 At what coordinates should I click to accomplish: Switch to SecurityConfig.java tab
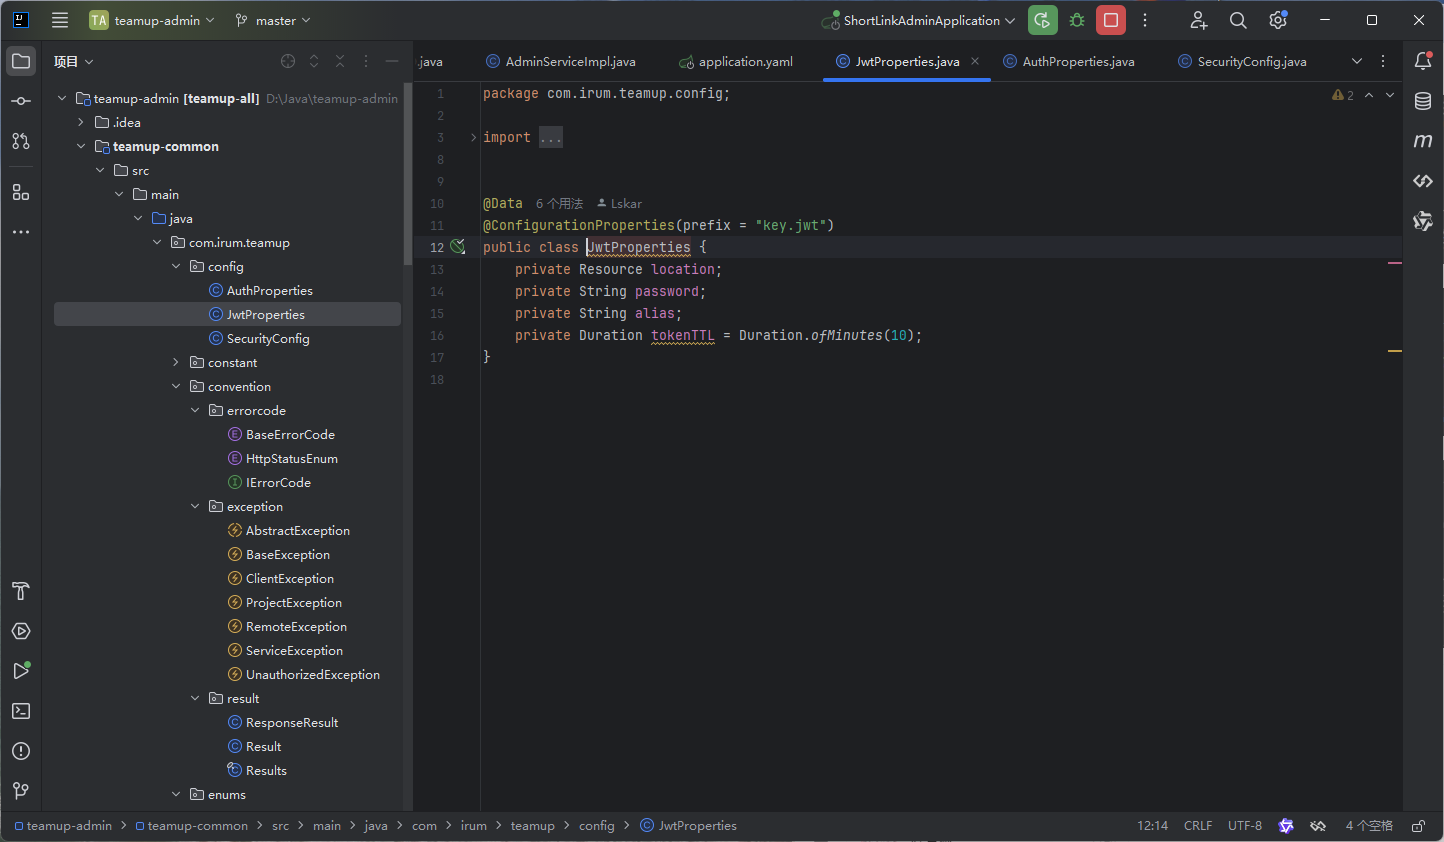click(1243, 61)
